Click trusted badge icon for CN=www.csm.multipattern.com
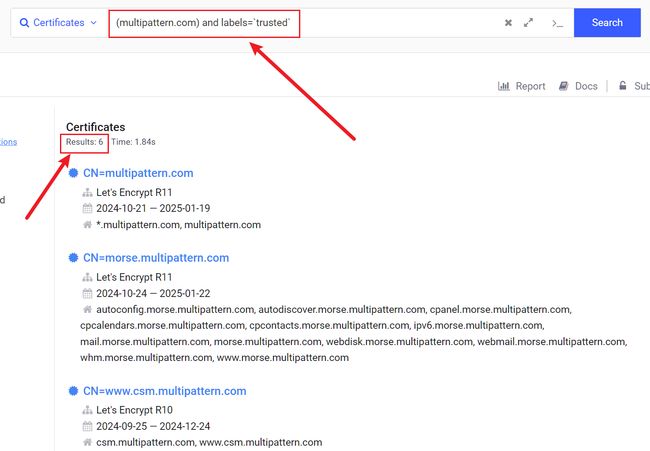 point(73,391)
